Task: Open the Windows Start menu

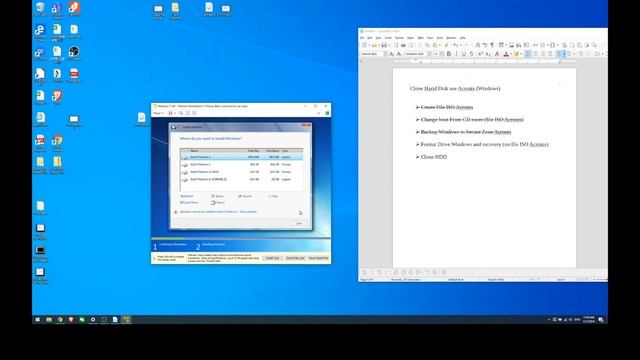Action: click(x=38, y=320)
